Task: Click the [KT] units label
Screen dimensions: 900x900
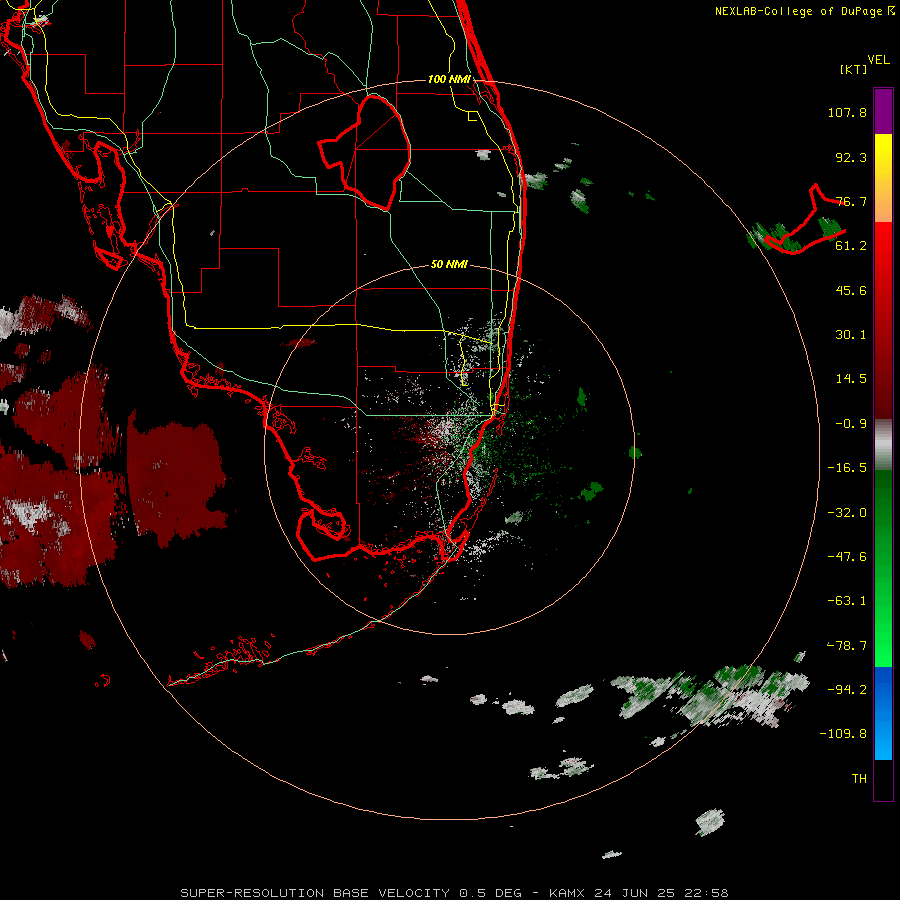Action: [x=854, y=69]
